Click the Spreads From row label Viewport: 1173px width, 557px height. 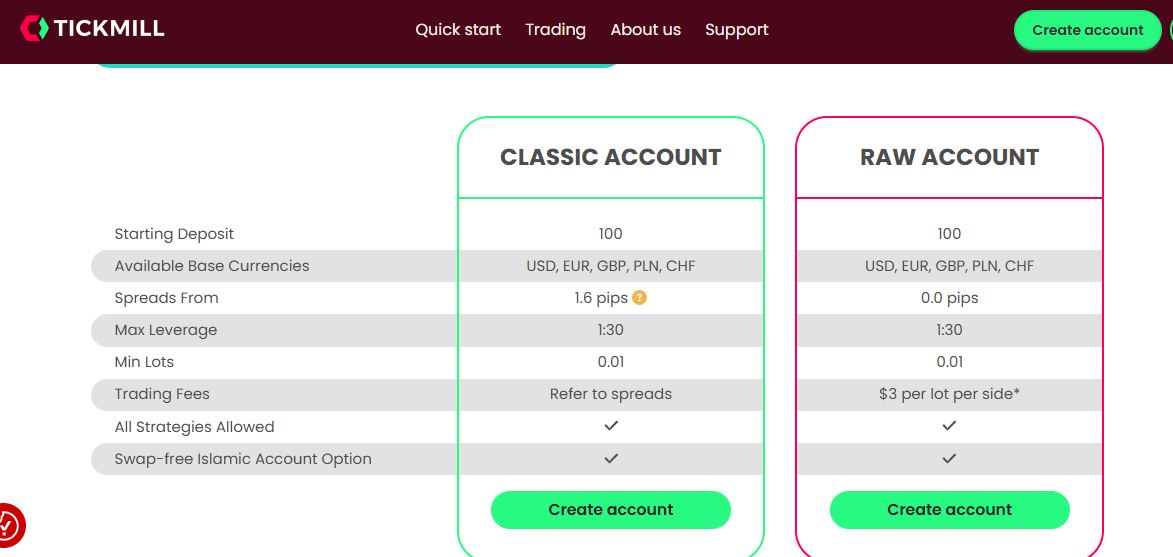[x=166, y=298]
